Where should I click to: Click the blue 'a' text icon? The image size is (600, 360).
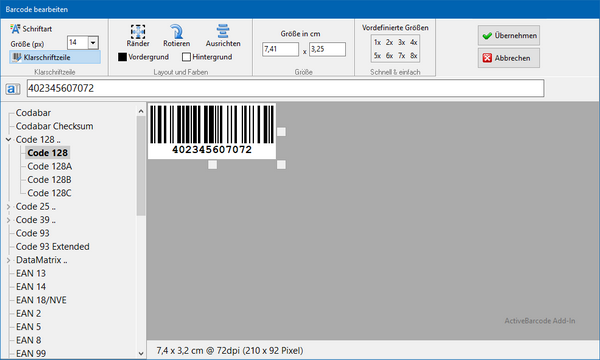[x=13, y=89]
